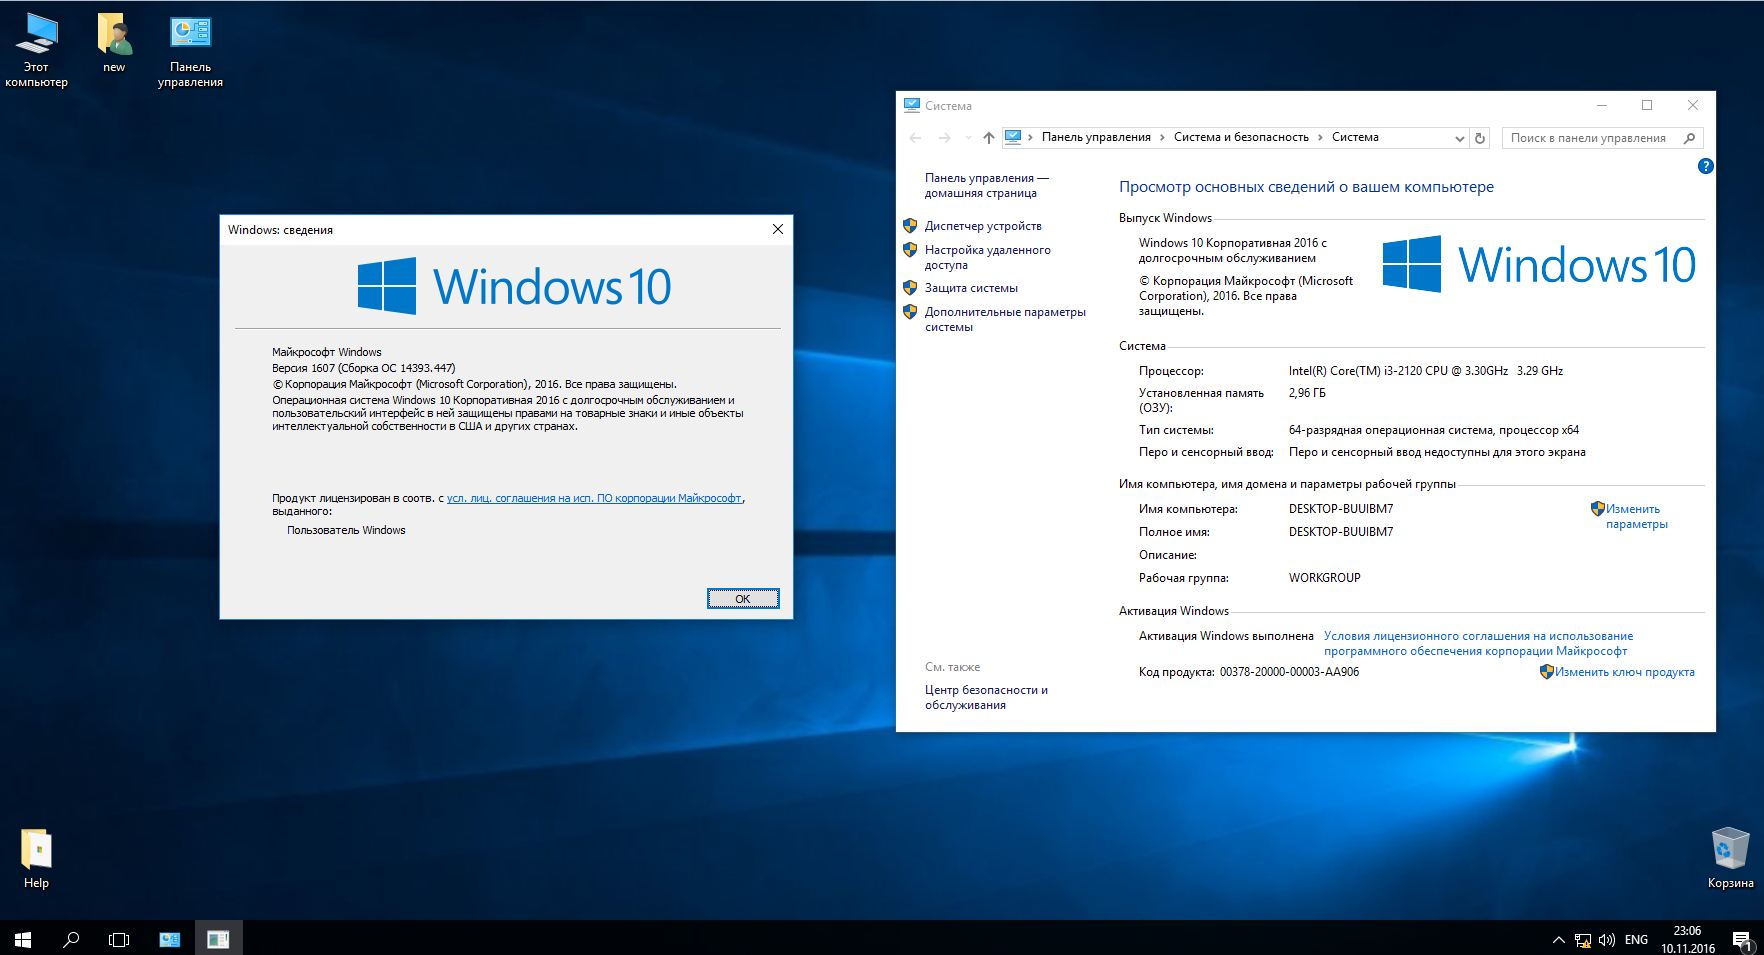Click OK in Windows: сведения dialog
The height and width of the screenshot is (955, 1764).
point(743,599)
